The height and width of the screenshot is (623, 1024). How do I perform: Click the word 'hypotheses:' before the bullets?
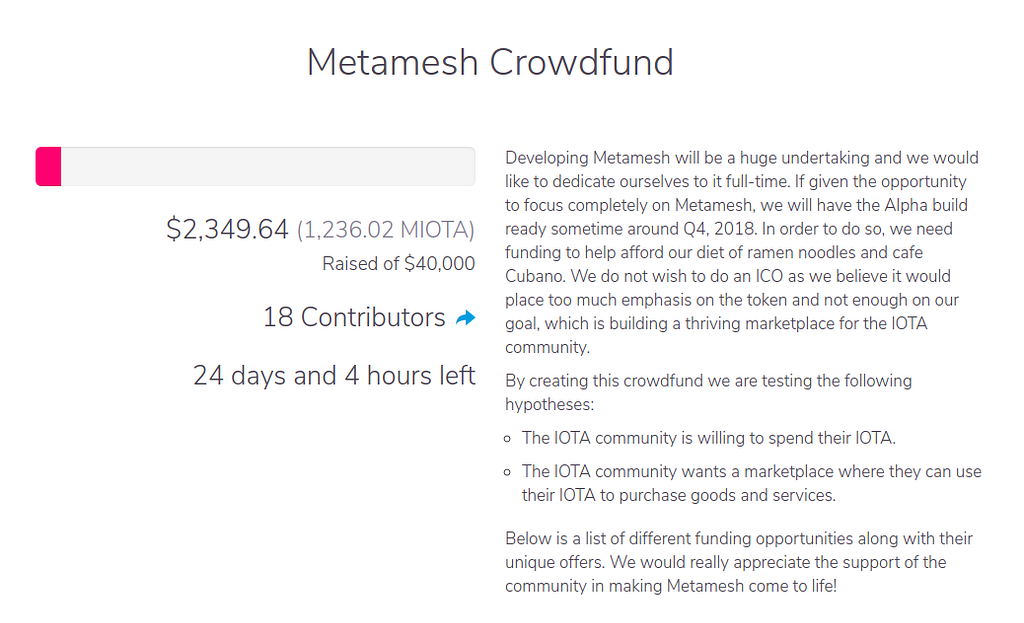tap(547, 404)
